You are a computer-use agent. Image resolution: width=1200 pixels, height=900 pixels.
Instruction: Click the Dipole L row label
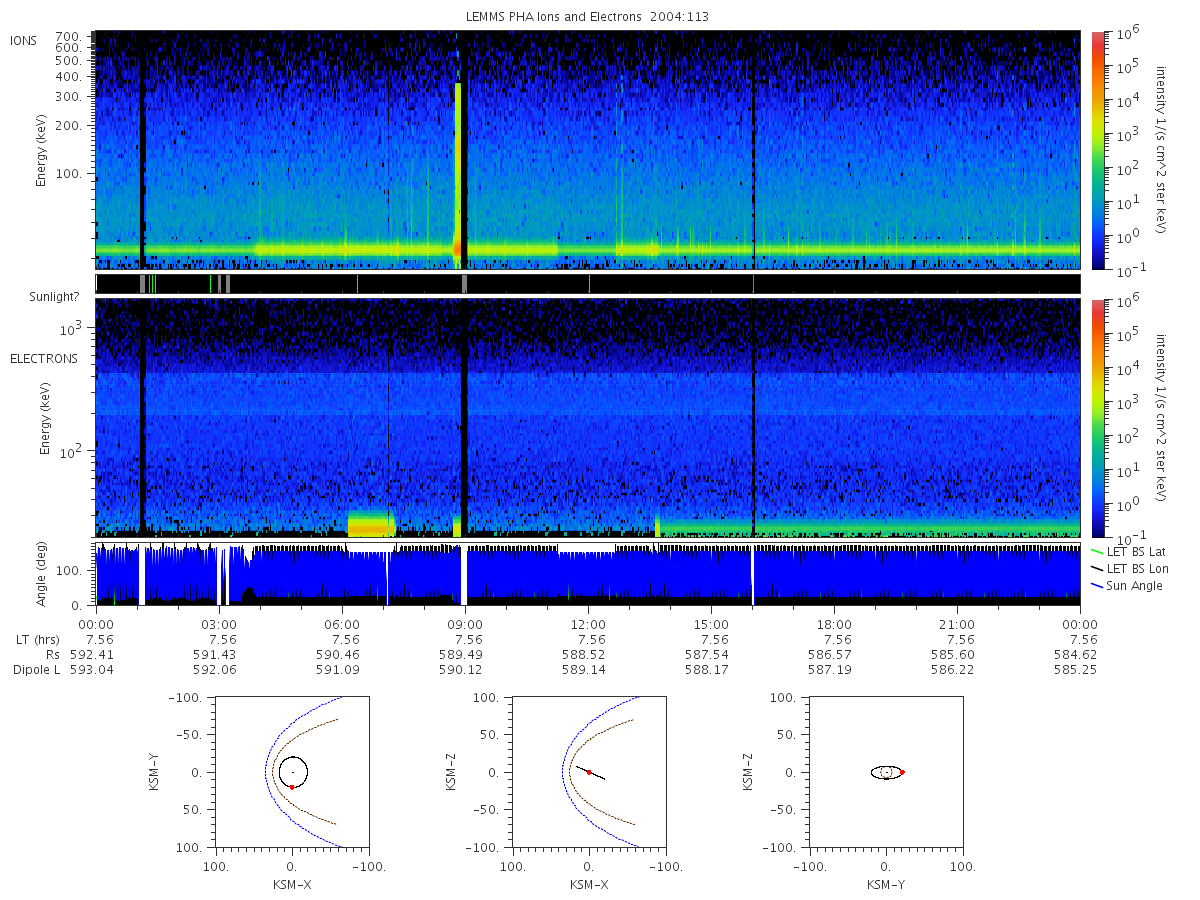point(37,669)
